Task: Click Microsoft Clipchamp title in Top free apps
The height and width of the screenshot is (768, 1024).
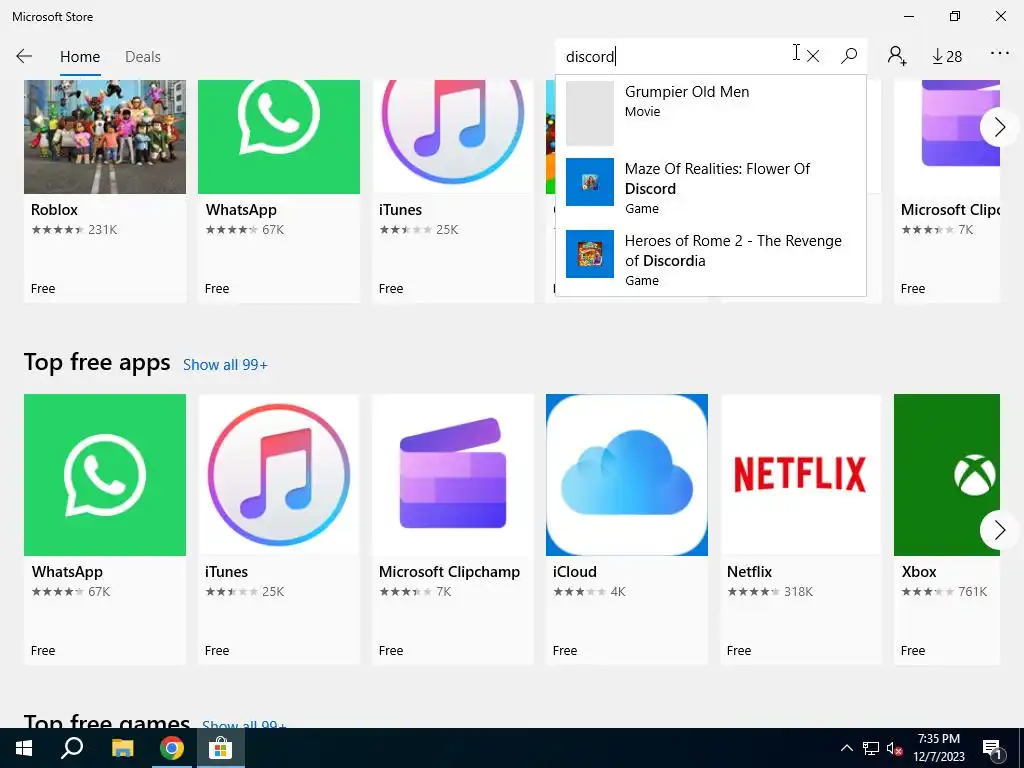Action: pos(449,571)
